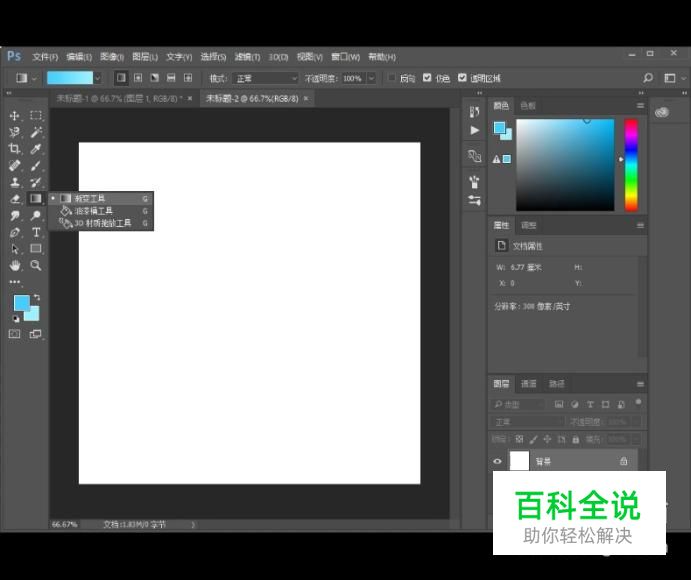
Task: Toggle Quick Mask mode
Action: [x=14, y=334]
